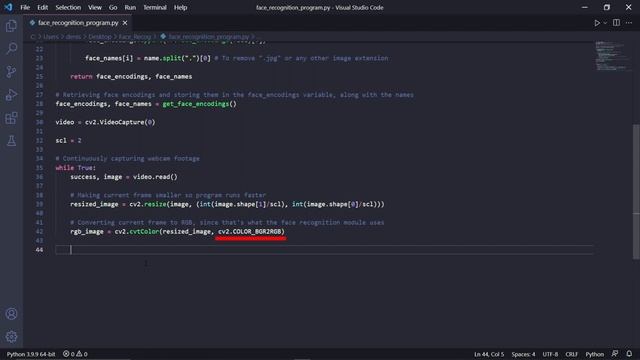640x360 pixels.
Task: Click Users in the breadcrumb path
Action: 51,37
